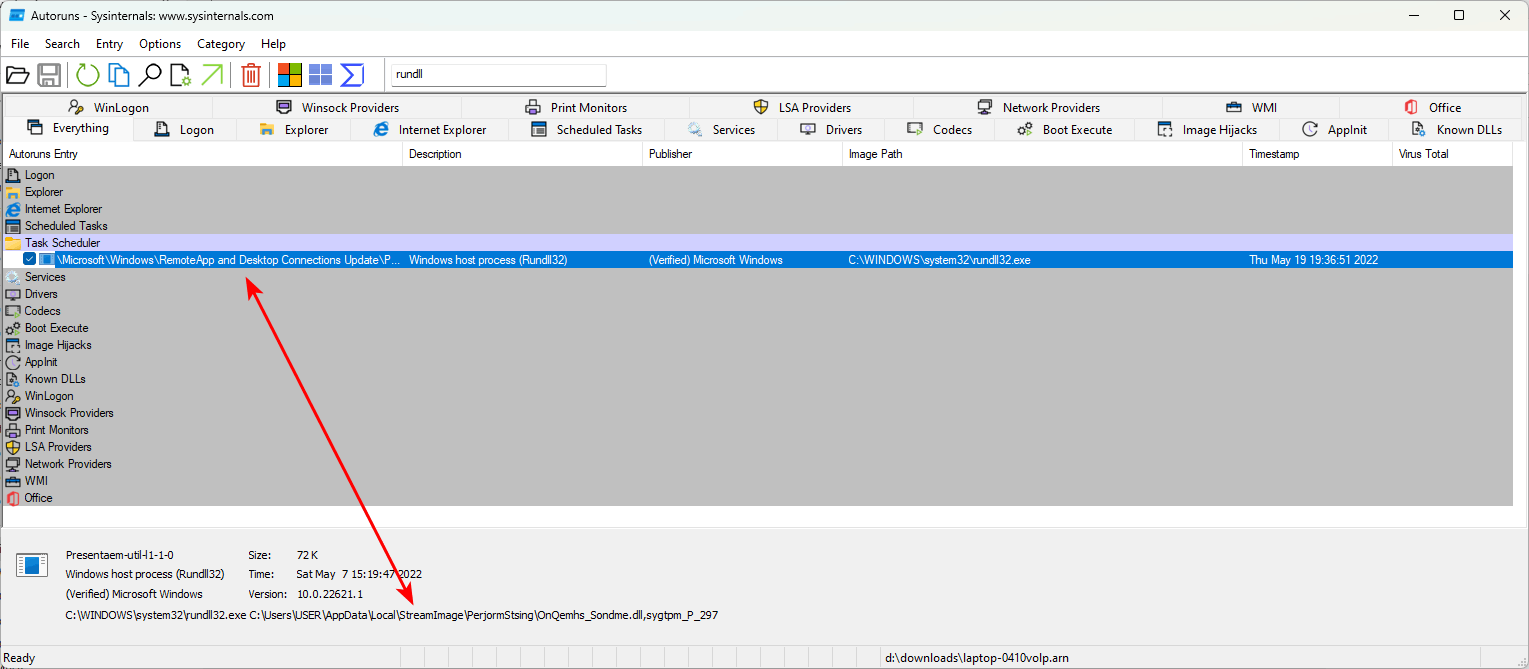This screenshot has height=669, width=1529.
Task: Switch to the Services tab
Action: [x=722, y=129]
